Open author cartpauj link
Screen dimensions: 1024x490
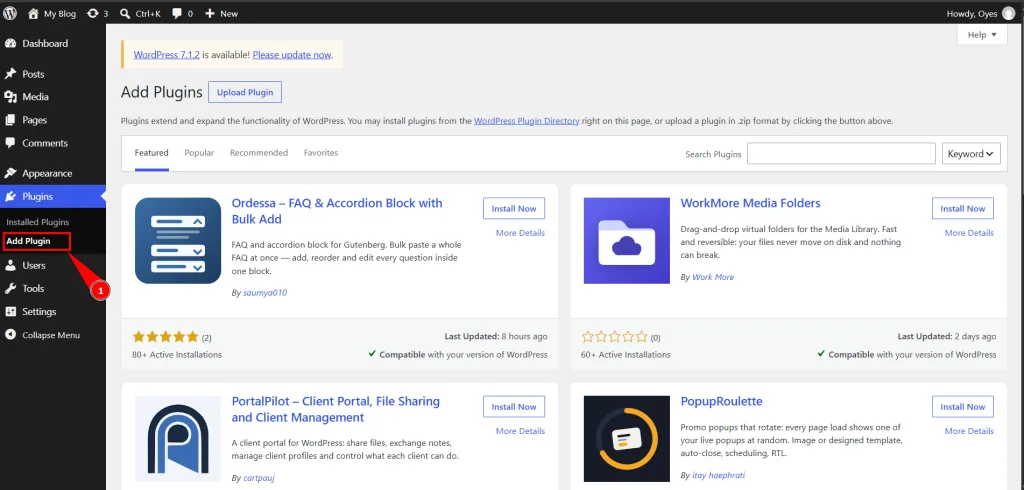tap(259, 478)
